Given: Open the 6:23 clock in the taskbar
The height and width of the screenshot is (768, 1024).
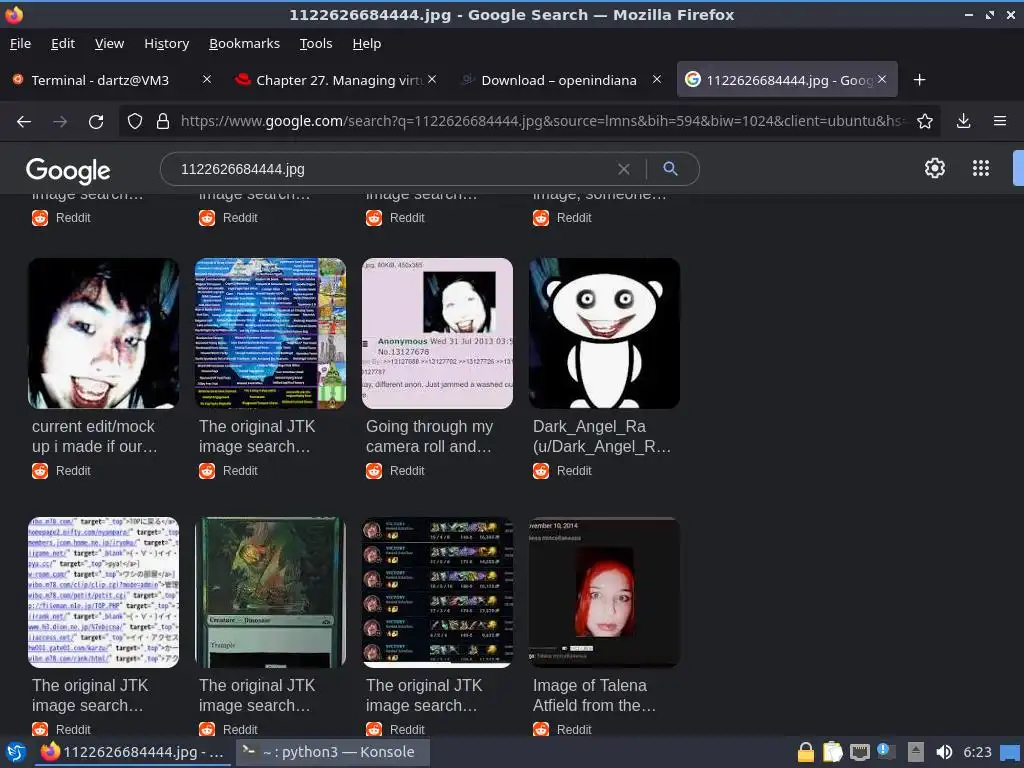Looking at the screenshot, I should point(977,752).
